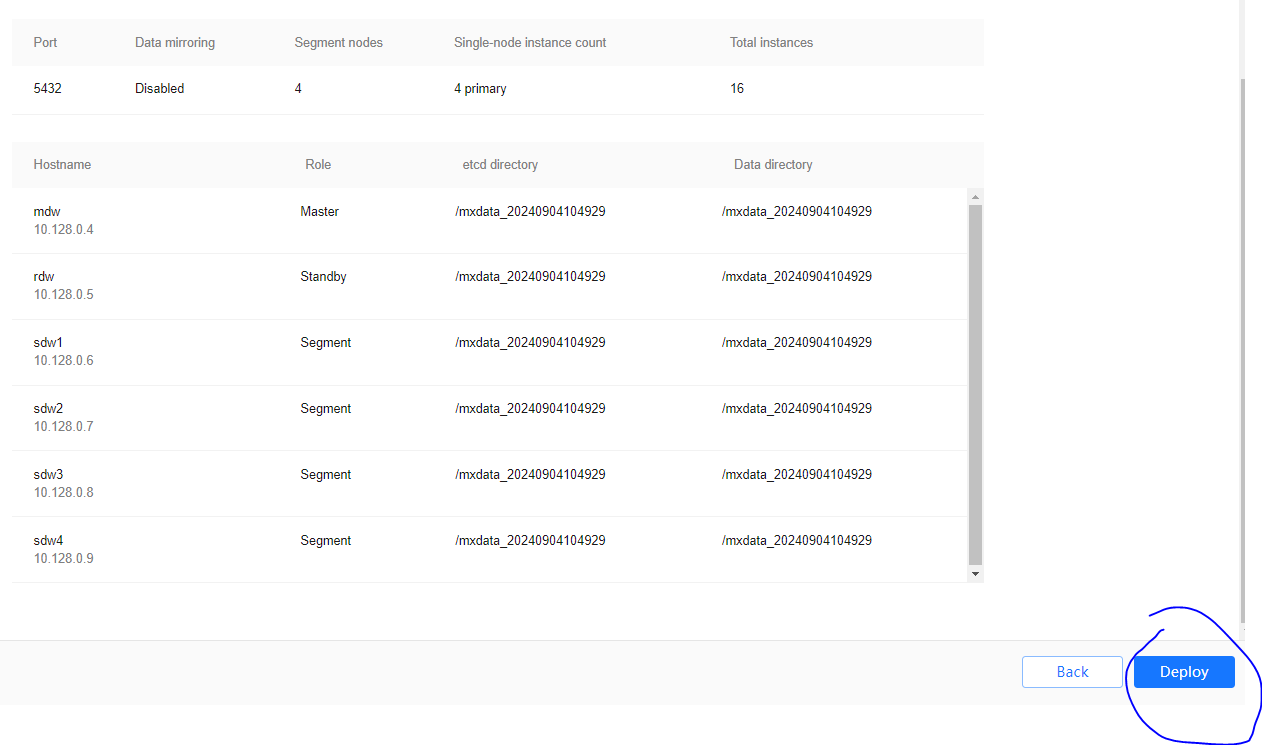Image resolution: width=1262 pixels, height=745 pixels.
Task: Click the Master role cell
Action: point(320,212)
